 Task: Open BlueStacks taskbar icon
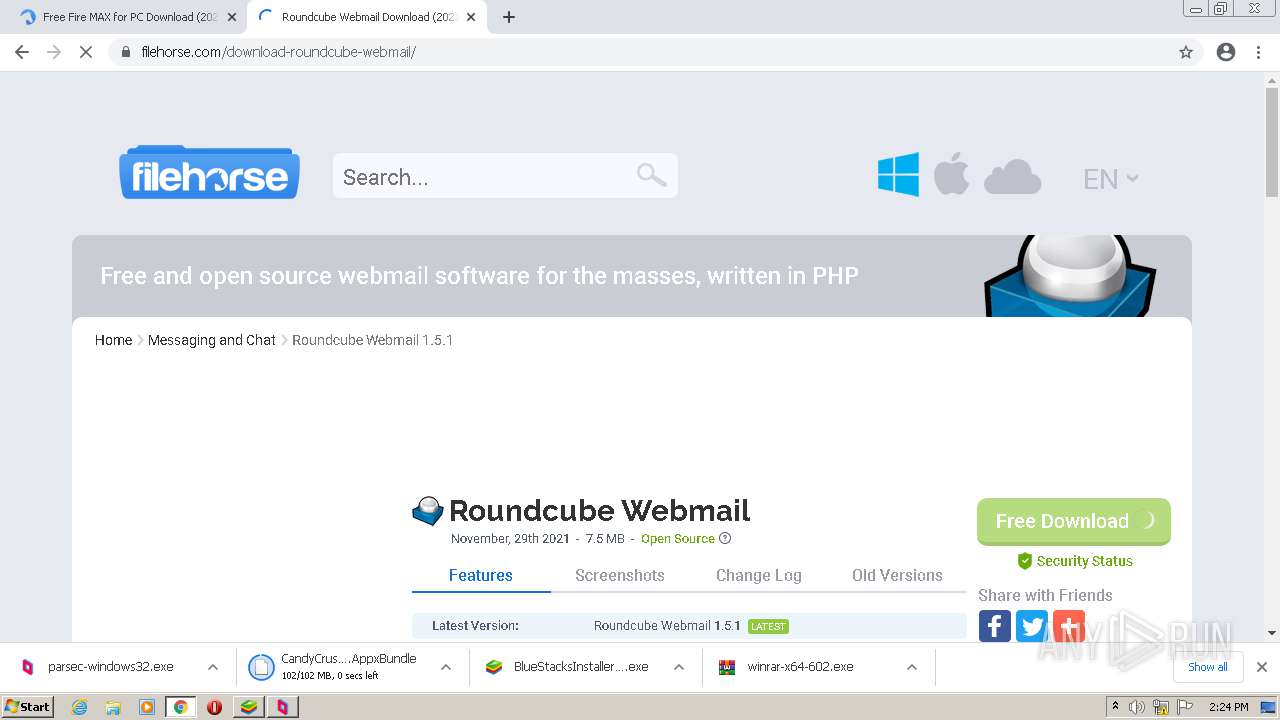[x=248, y=707]
